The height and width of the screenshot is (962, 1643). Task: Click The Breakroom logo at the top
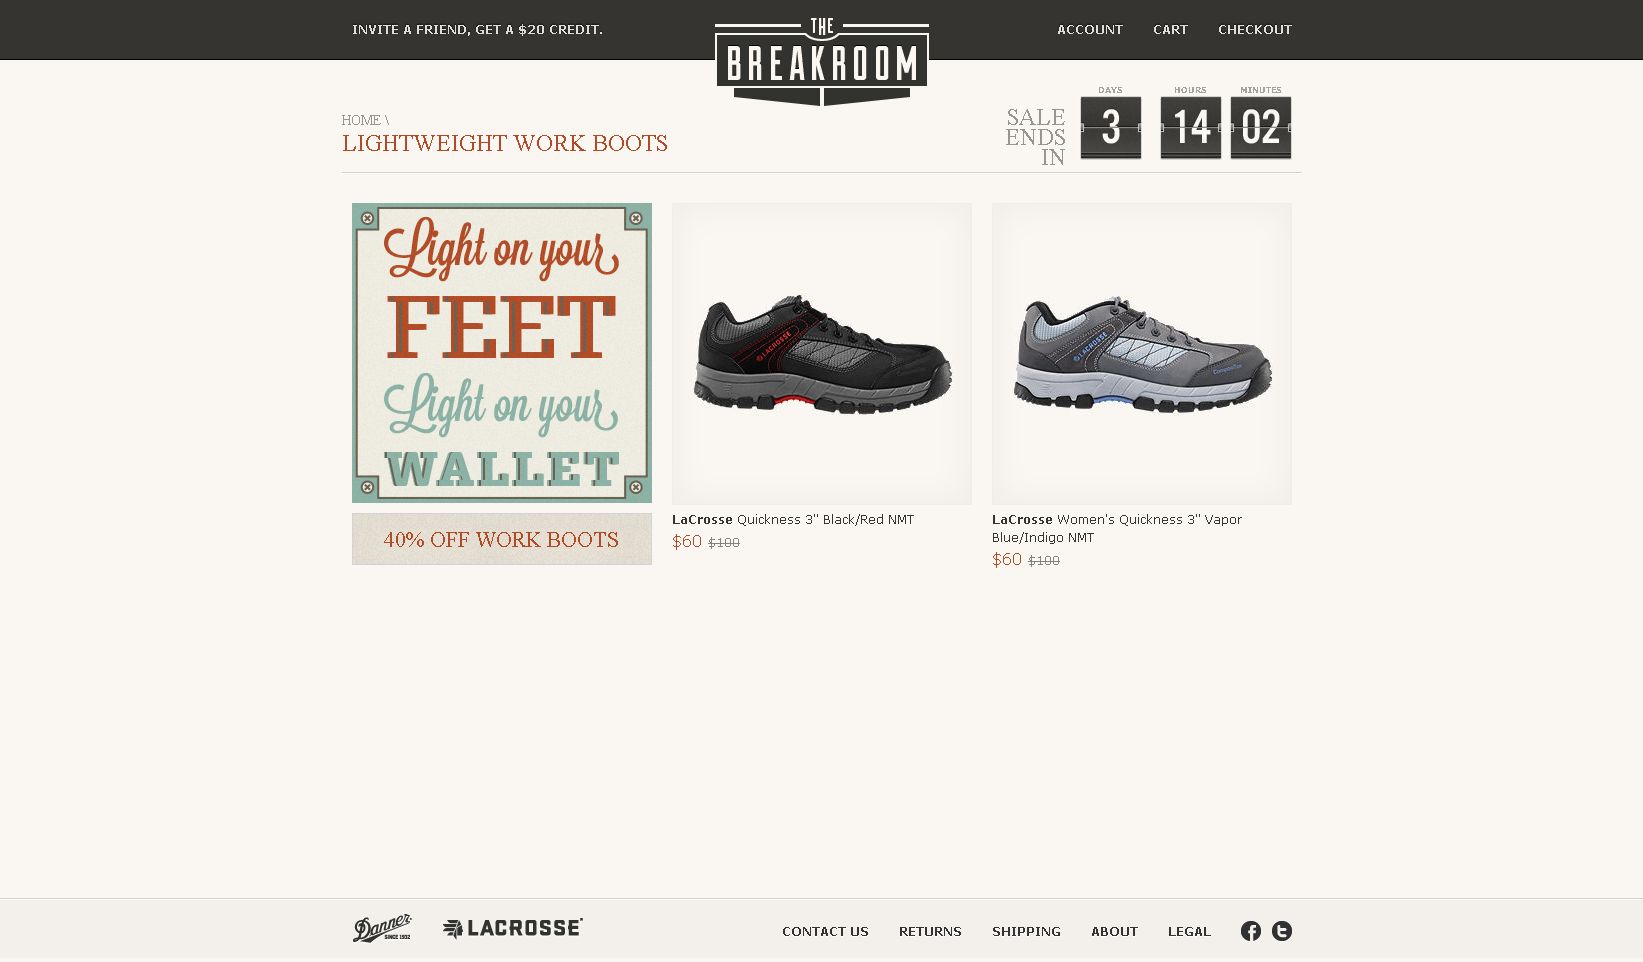tap(822, 61)
